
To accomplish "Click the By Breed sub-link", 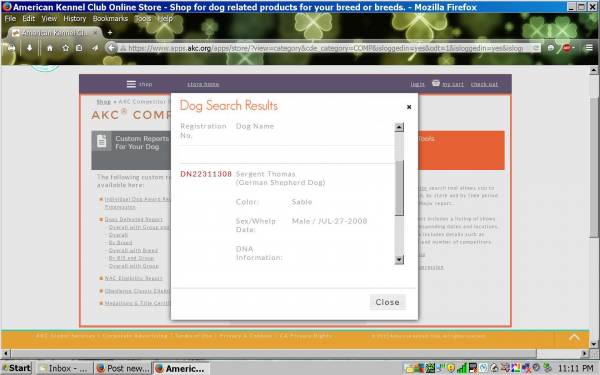I will click(120, 243).
